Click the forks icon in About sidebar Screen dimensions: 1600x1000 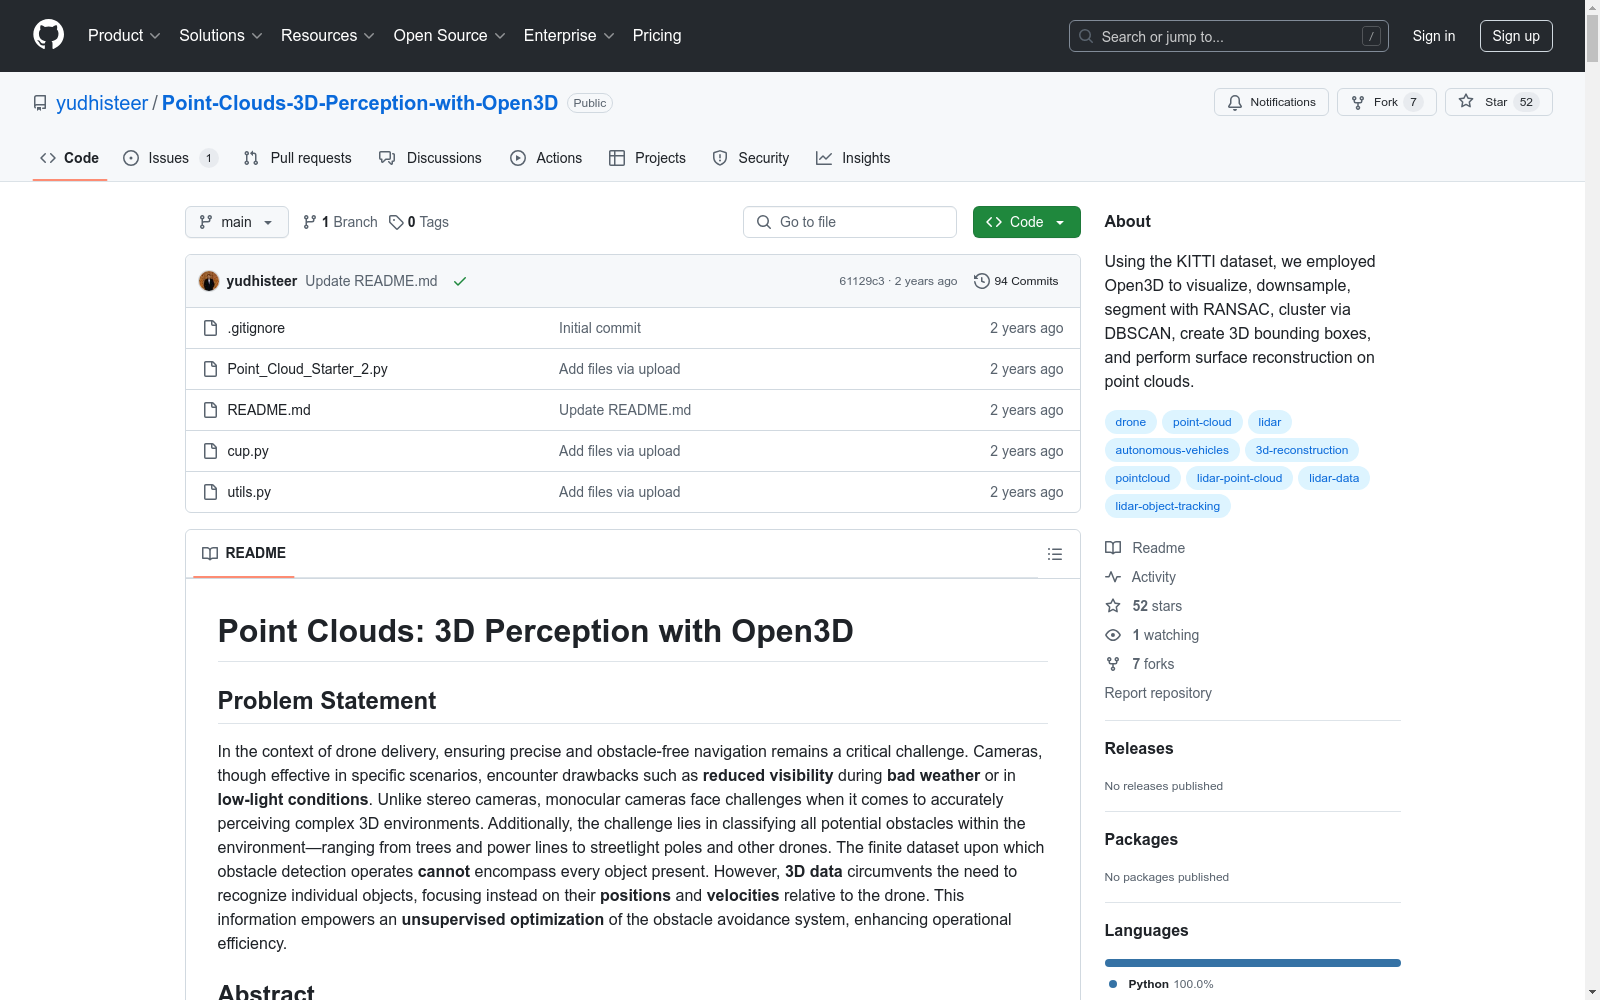(x=1113, y=664)
